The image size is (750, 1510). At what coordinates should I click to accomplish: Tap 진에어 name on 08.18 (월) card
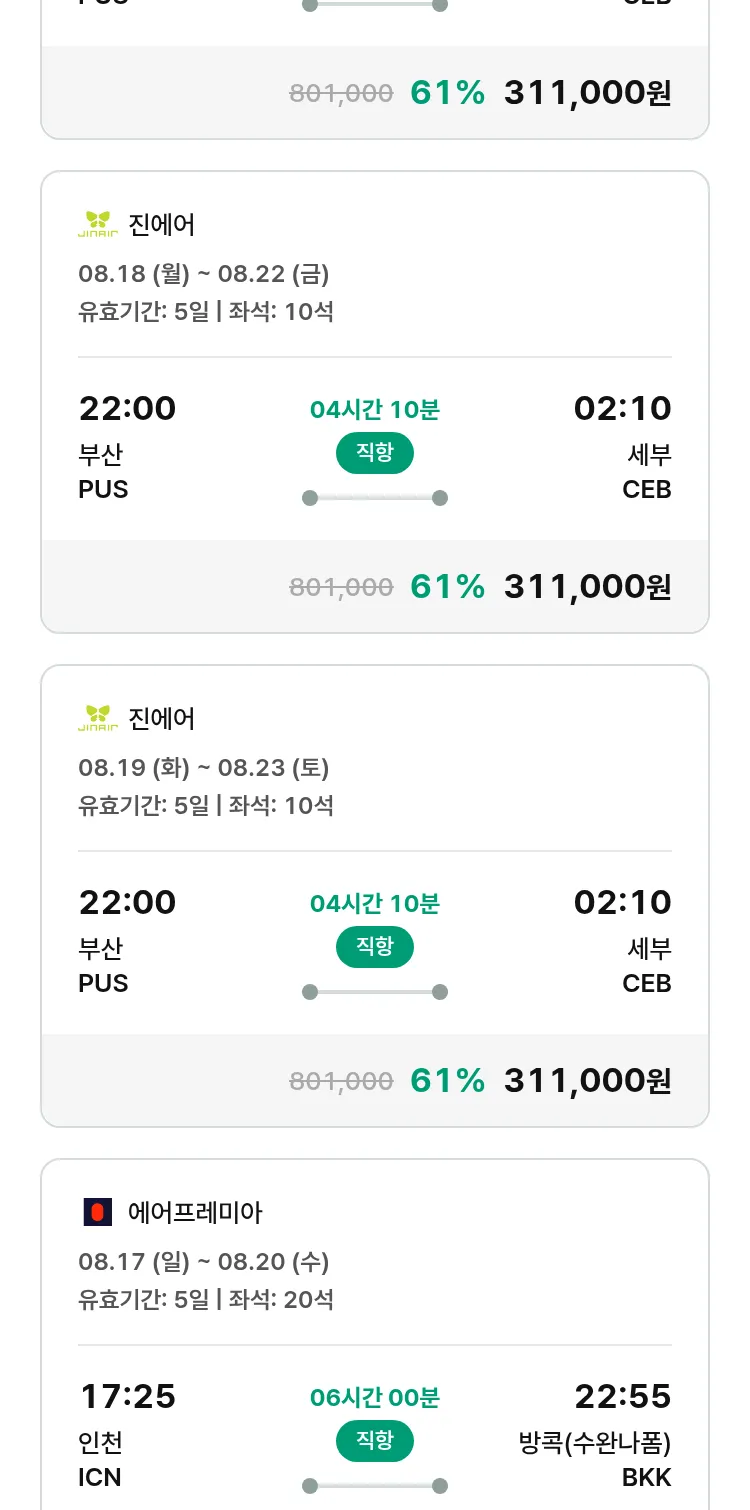[x=162, y=225]
